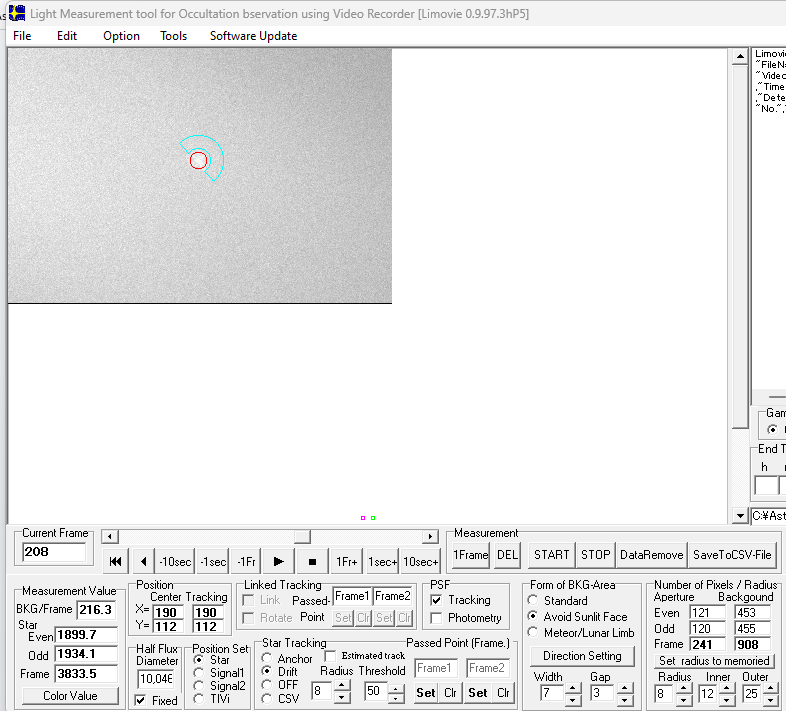The width and height of the screenshot is (786, 711).
Task: Enable the PSF Photometry checkbox
Action: tap(436, 618)
